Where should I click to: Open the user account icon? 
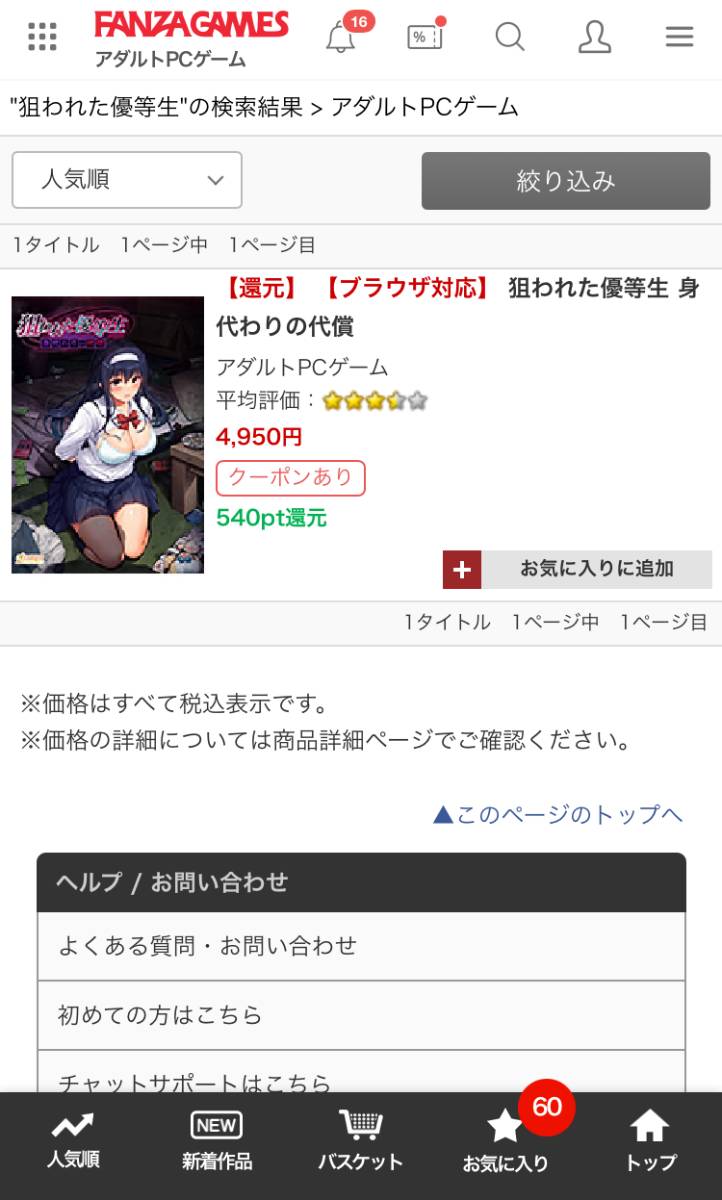tap(595, 37)
